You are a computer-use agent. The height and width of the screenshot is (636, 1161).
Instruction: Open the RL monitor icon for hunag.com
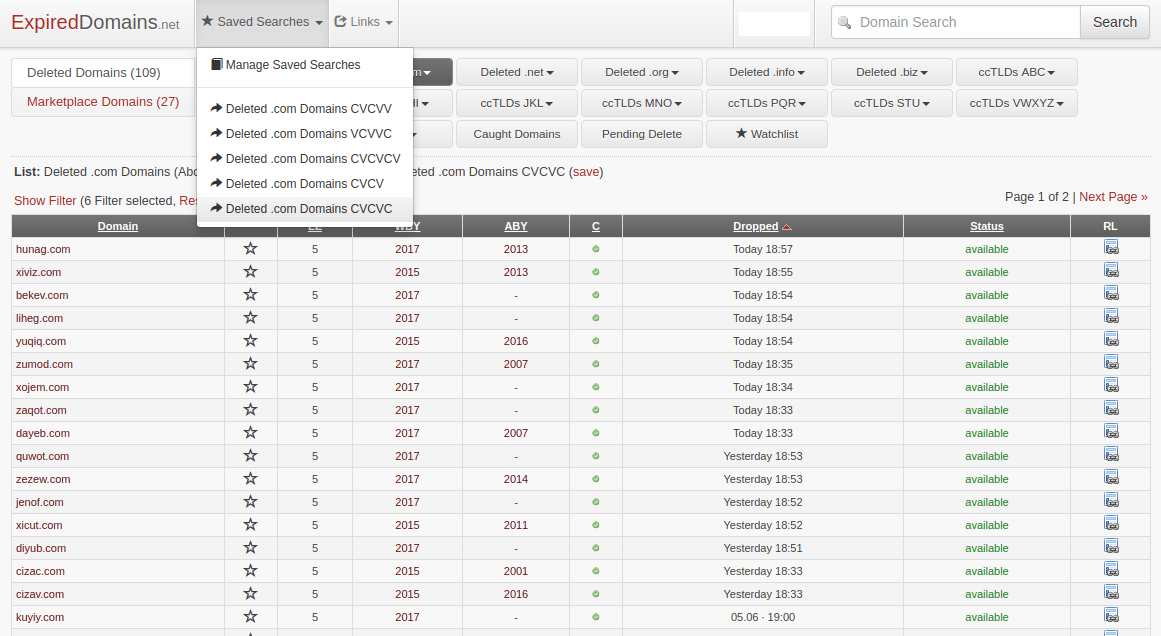click(x=1111, y=246)
